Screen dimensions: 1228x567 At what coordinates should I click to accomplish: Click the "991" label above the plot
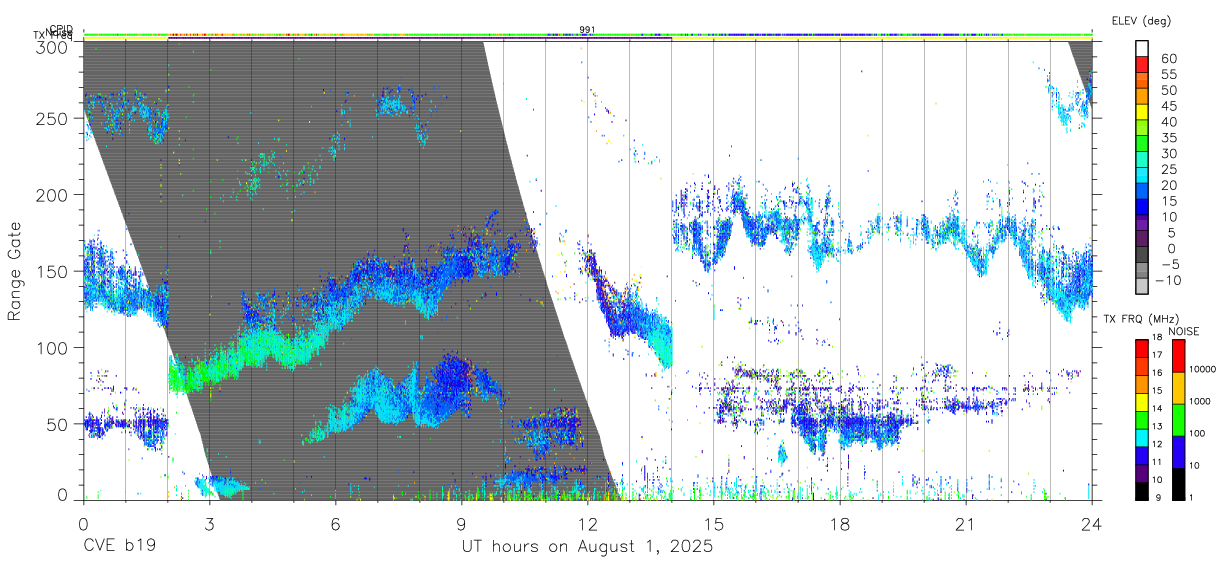coord(587,30)
